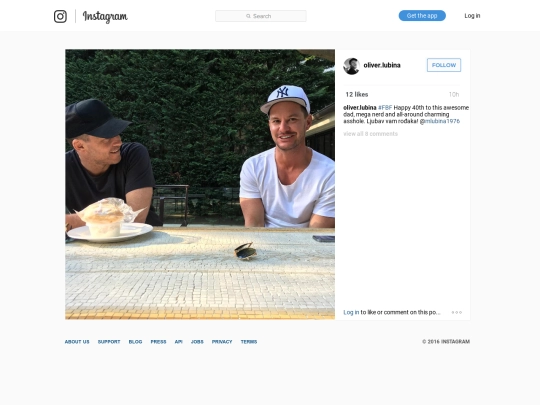Open the oliver.lubina username in header

(x=382, y=65)
